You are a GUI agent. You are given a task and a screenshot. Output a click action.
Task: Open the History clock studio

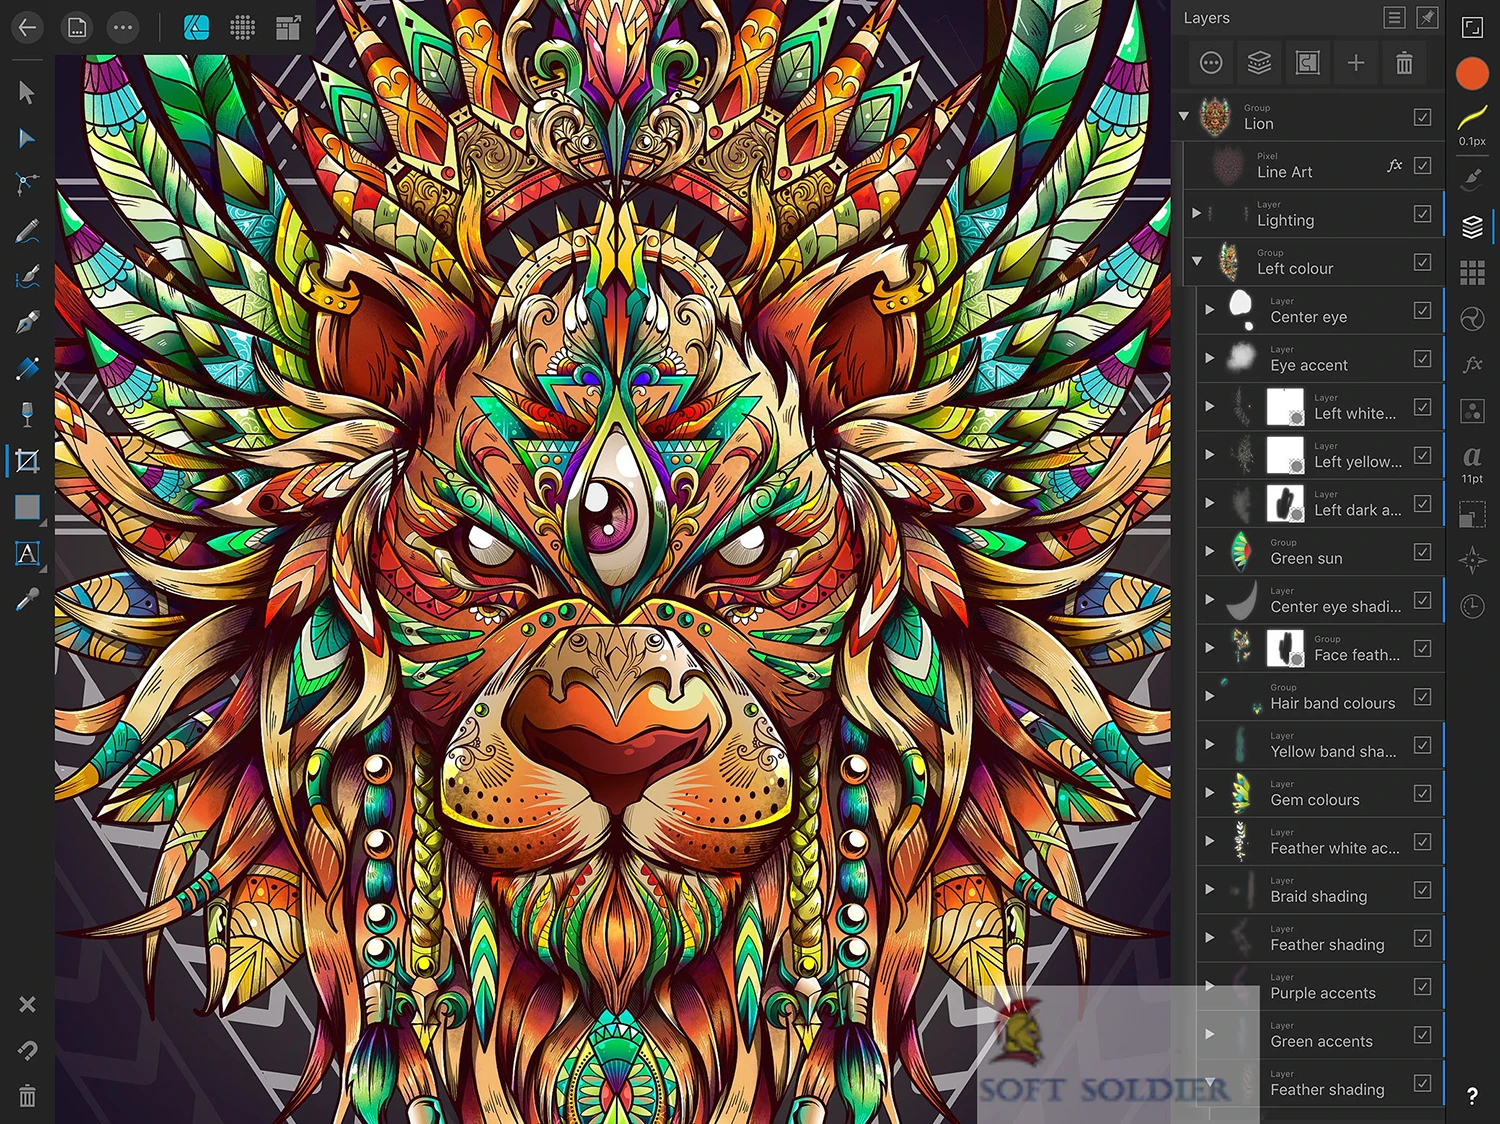(1472, 606)
